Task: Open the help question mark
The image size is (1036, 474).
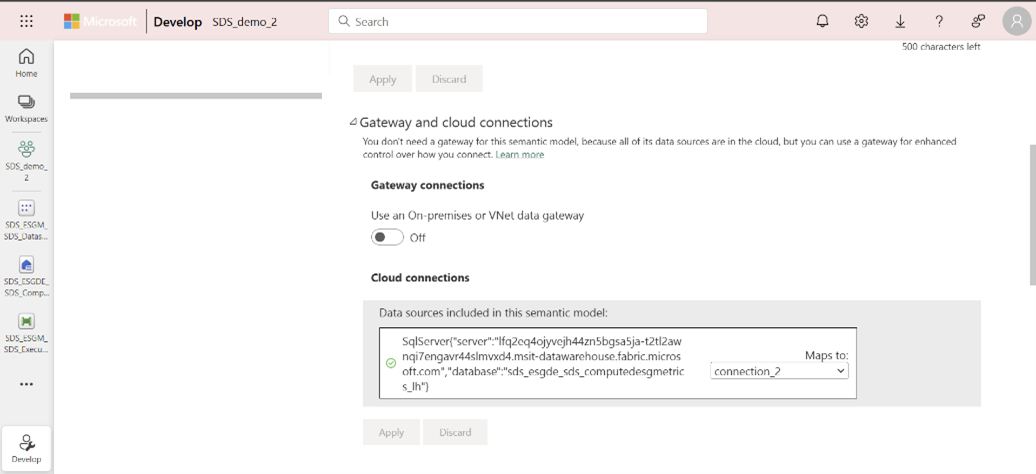Action: [x=939, y=21]
